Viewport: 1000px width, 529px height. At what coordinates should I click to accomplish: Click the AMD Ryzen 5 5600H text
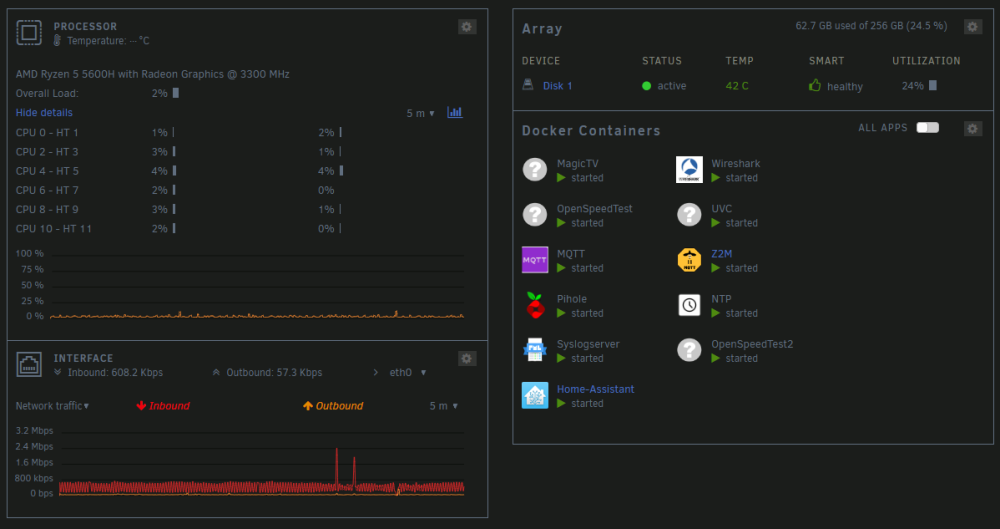pyautogui.click(x=152, y=74)
